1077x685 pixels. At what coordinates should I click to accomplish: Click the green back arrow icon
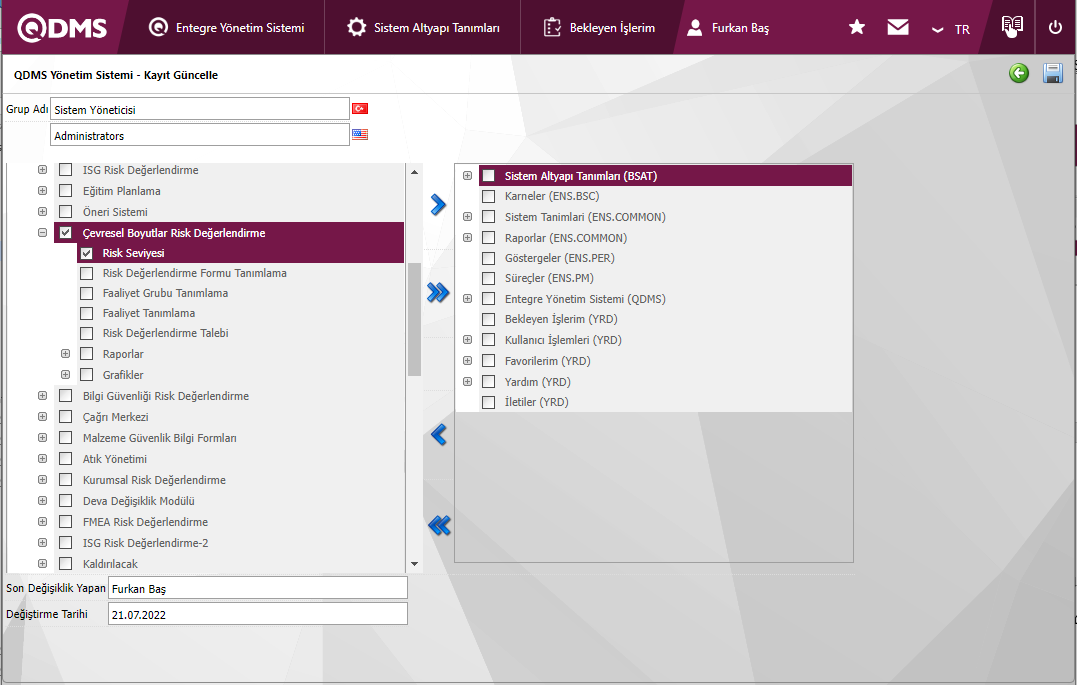[1019, 73]
